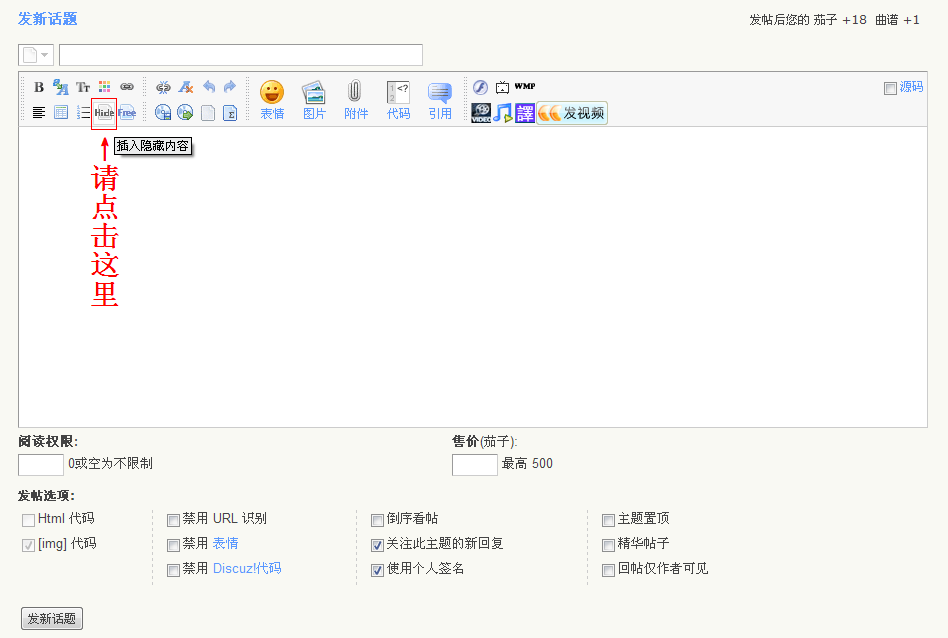948x638 pixels.
Task: Toggle the 源码 source code checkbox
Action: click(890, 88)
